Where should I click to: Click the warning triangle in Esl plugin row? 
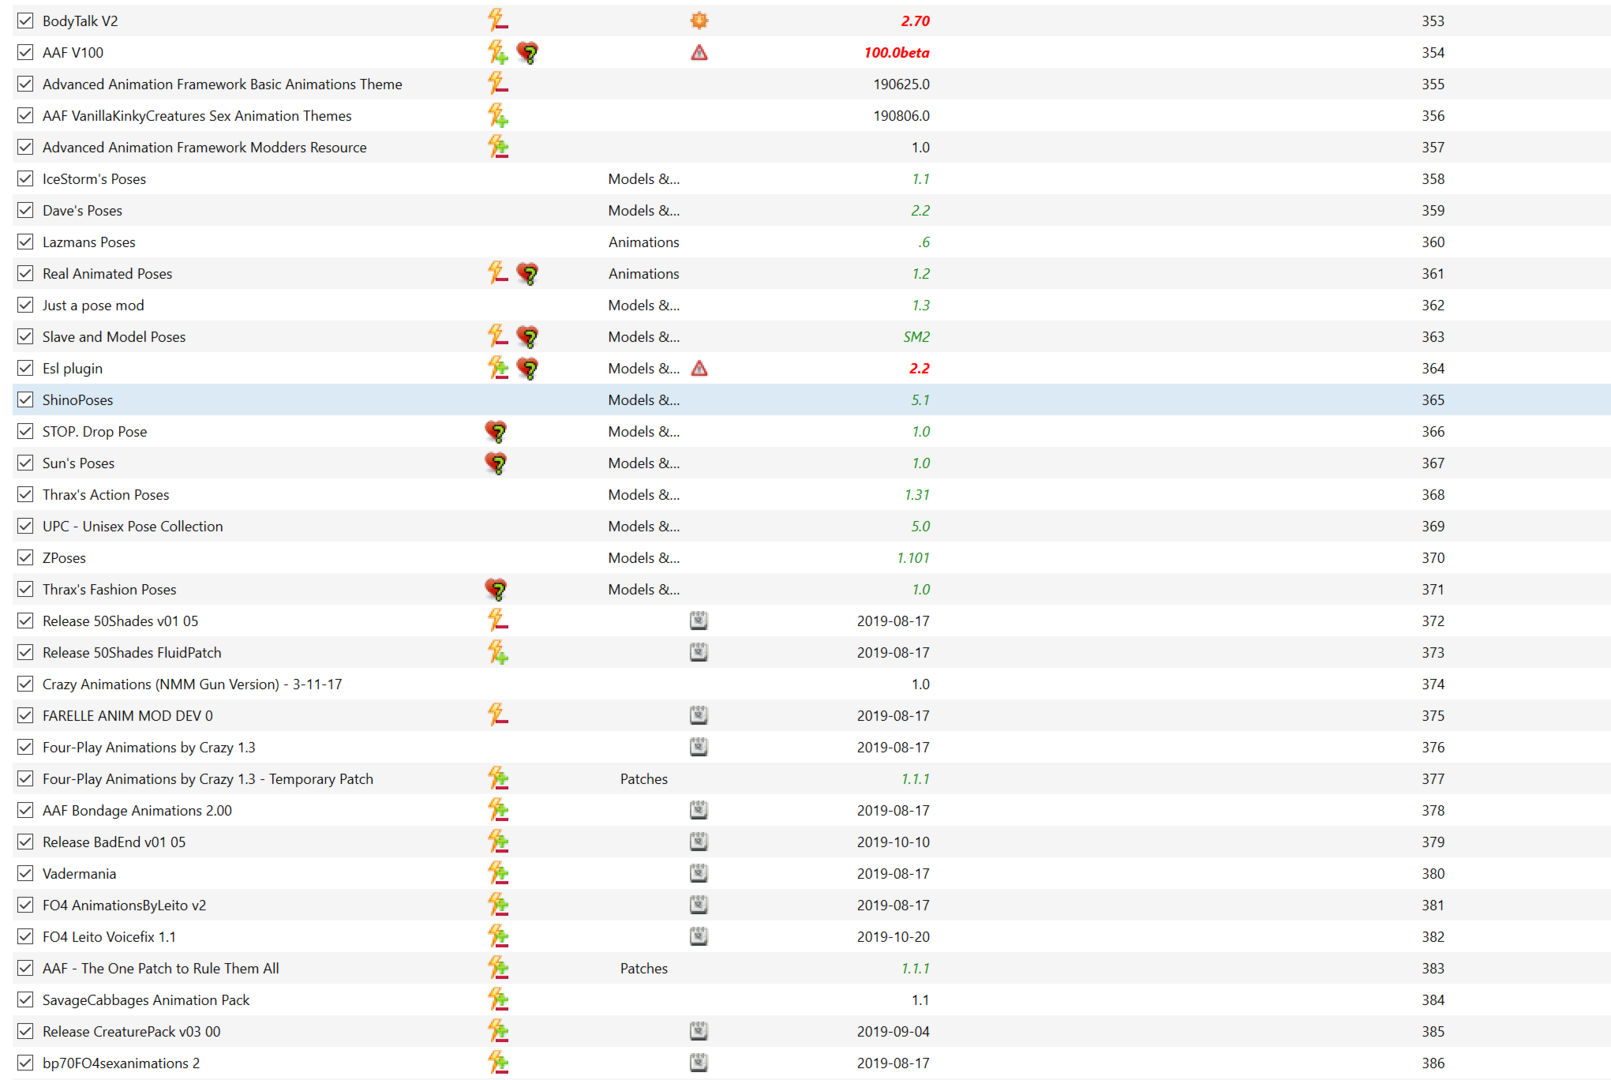pos(699,368)
